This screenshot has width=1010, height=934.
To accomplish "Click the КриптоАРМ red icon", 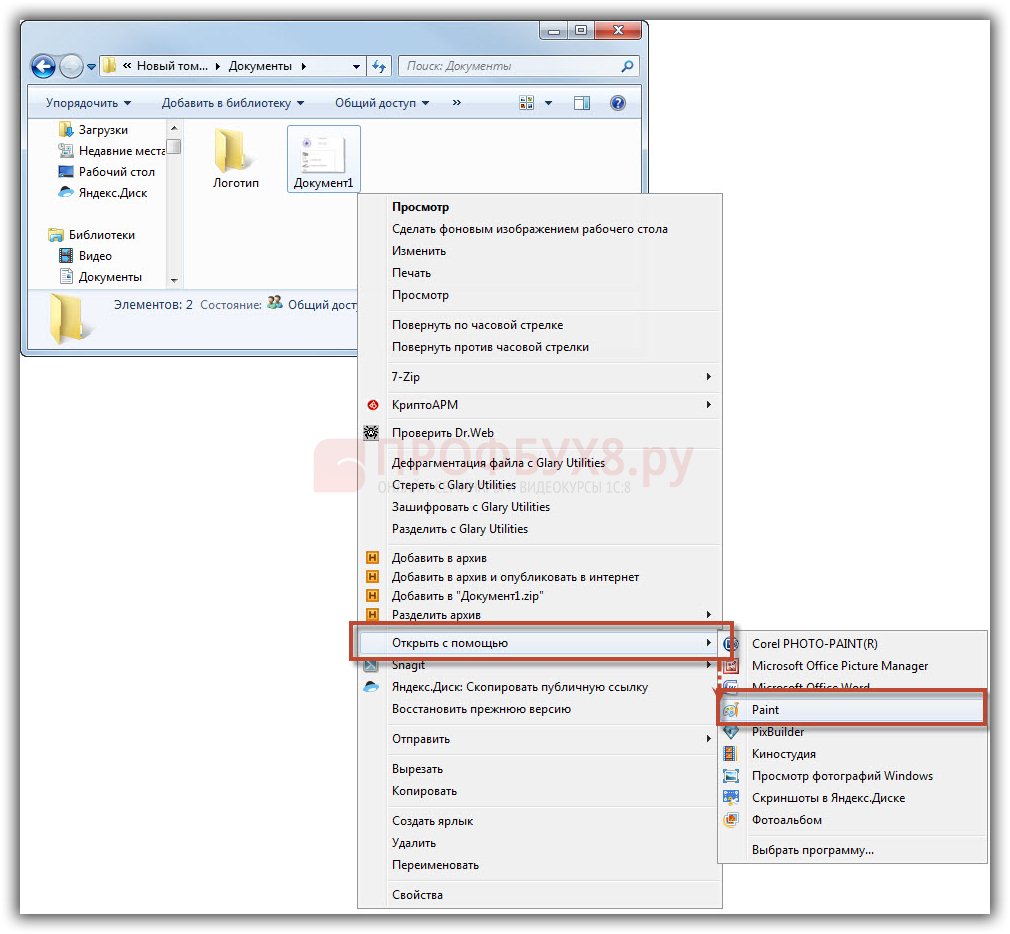I will tap(371, 405).
